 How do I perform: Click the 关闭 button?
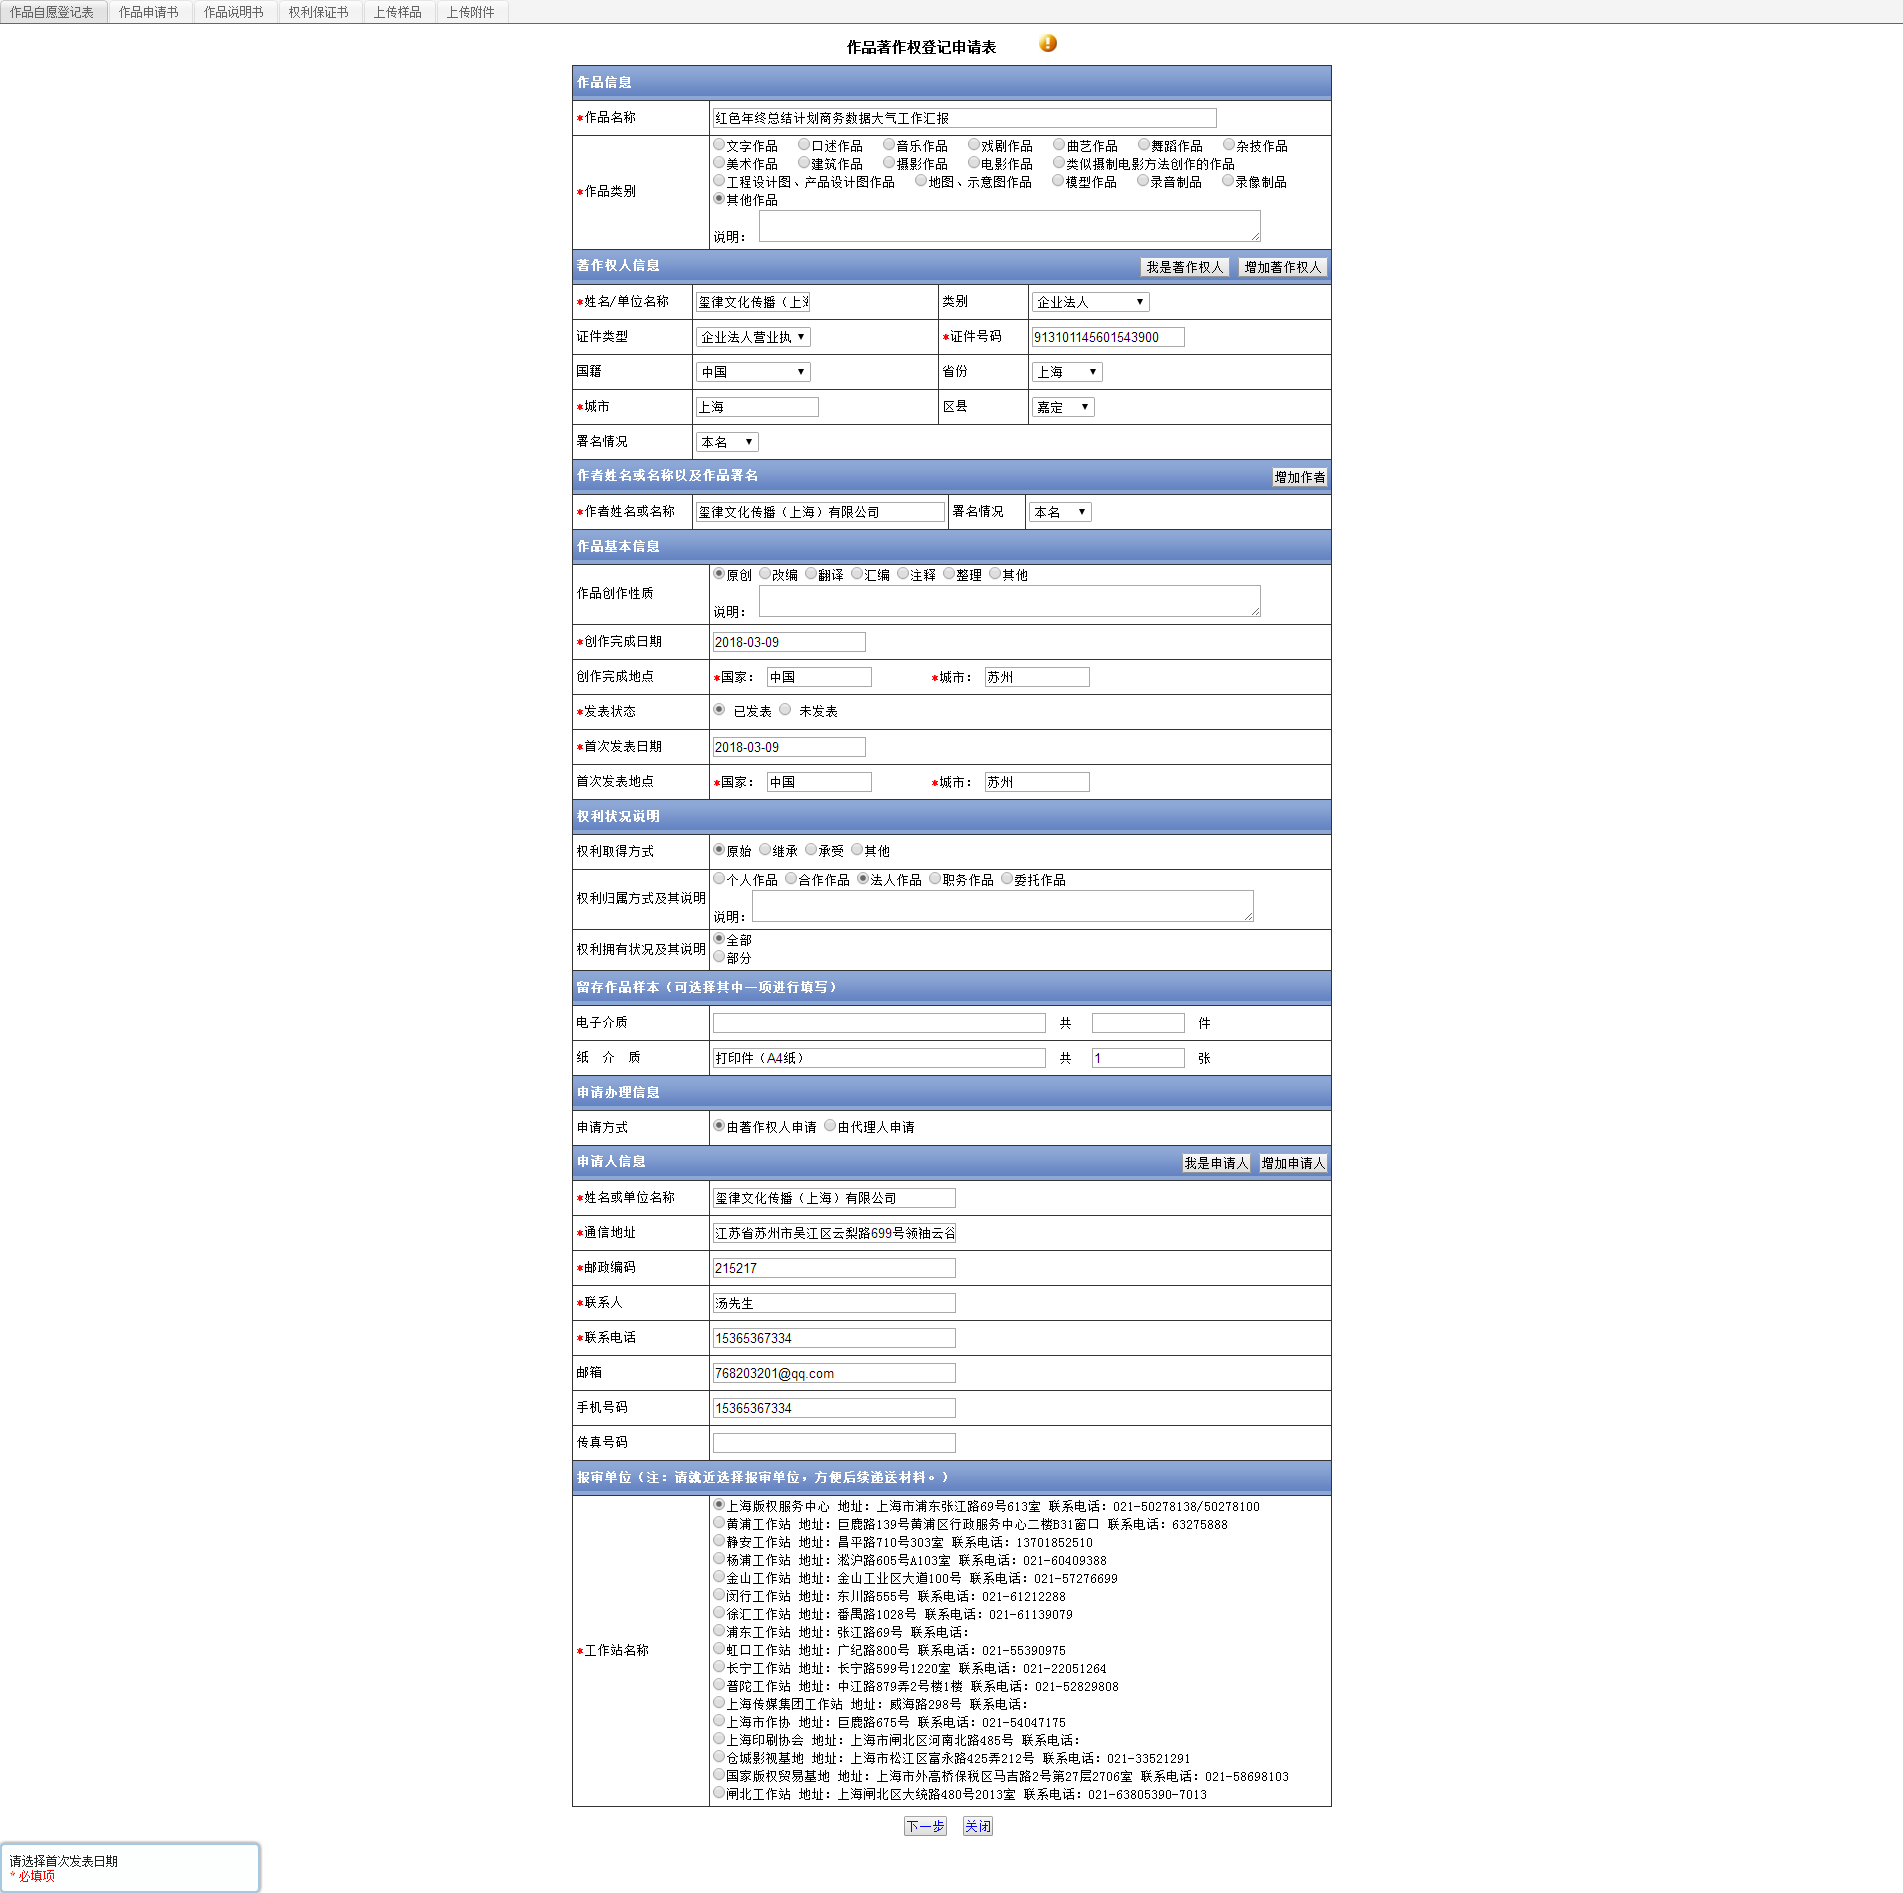coord(977,1826)
